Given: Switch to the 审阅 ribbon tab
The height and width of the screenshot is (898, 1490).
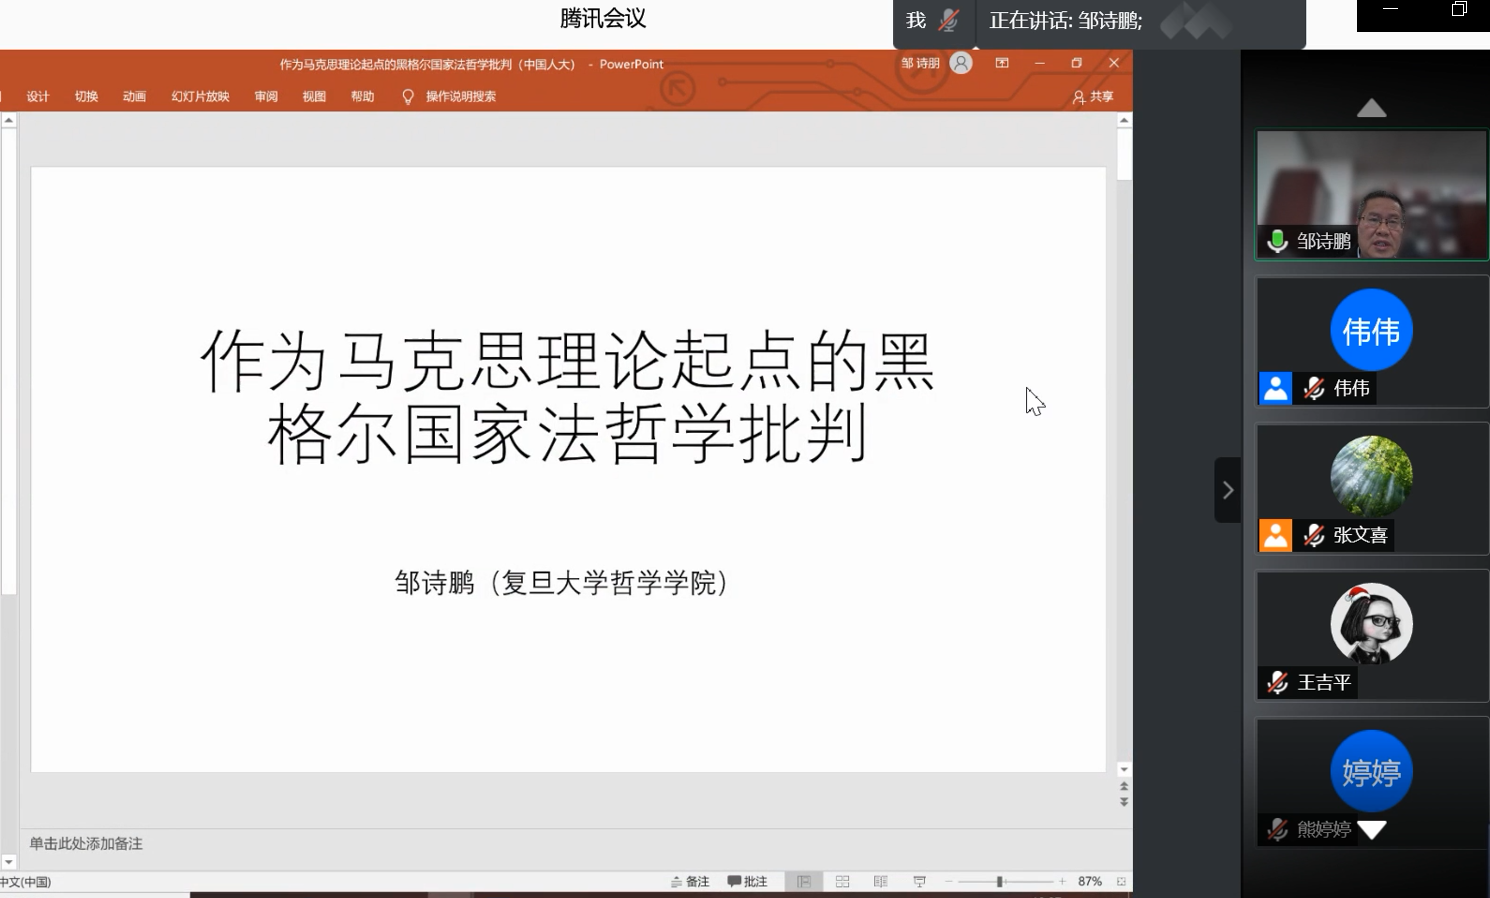Looking at the screenshot, I should (x=264, y=96).
